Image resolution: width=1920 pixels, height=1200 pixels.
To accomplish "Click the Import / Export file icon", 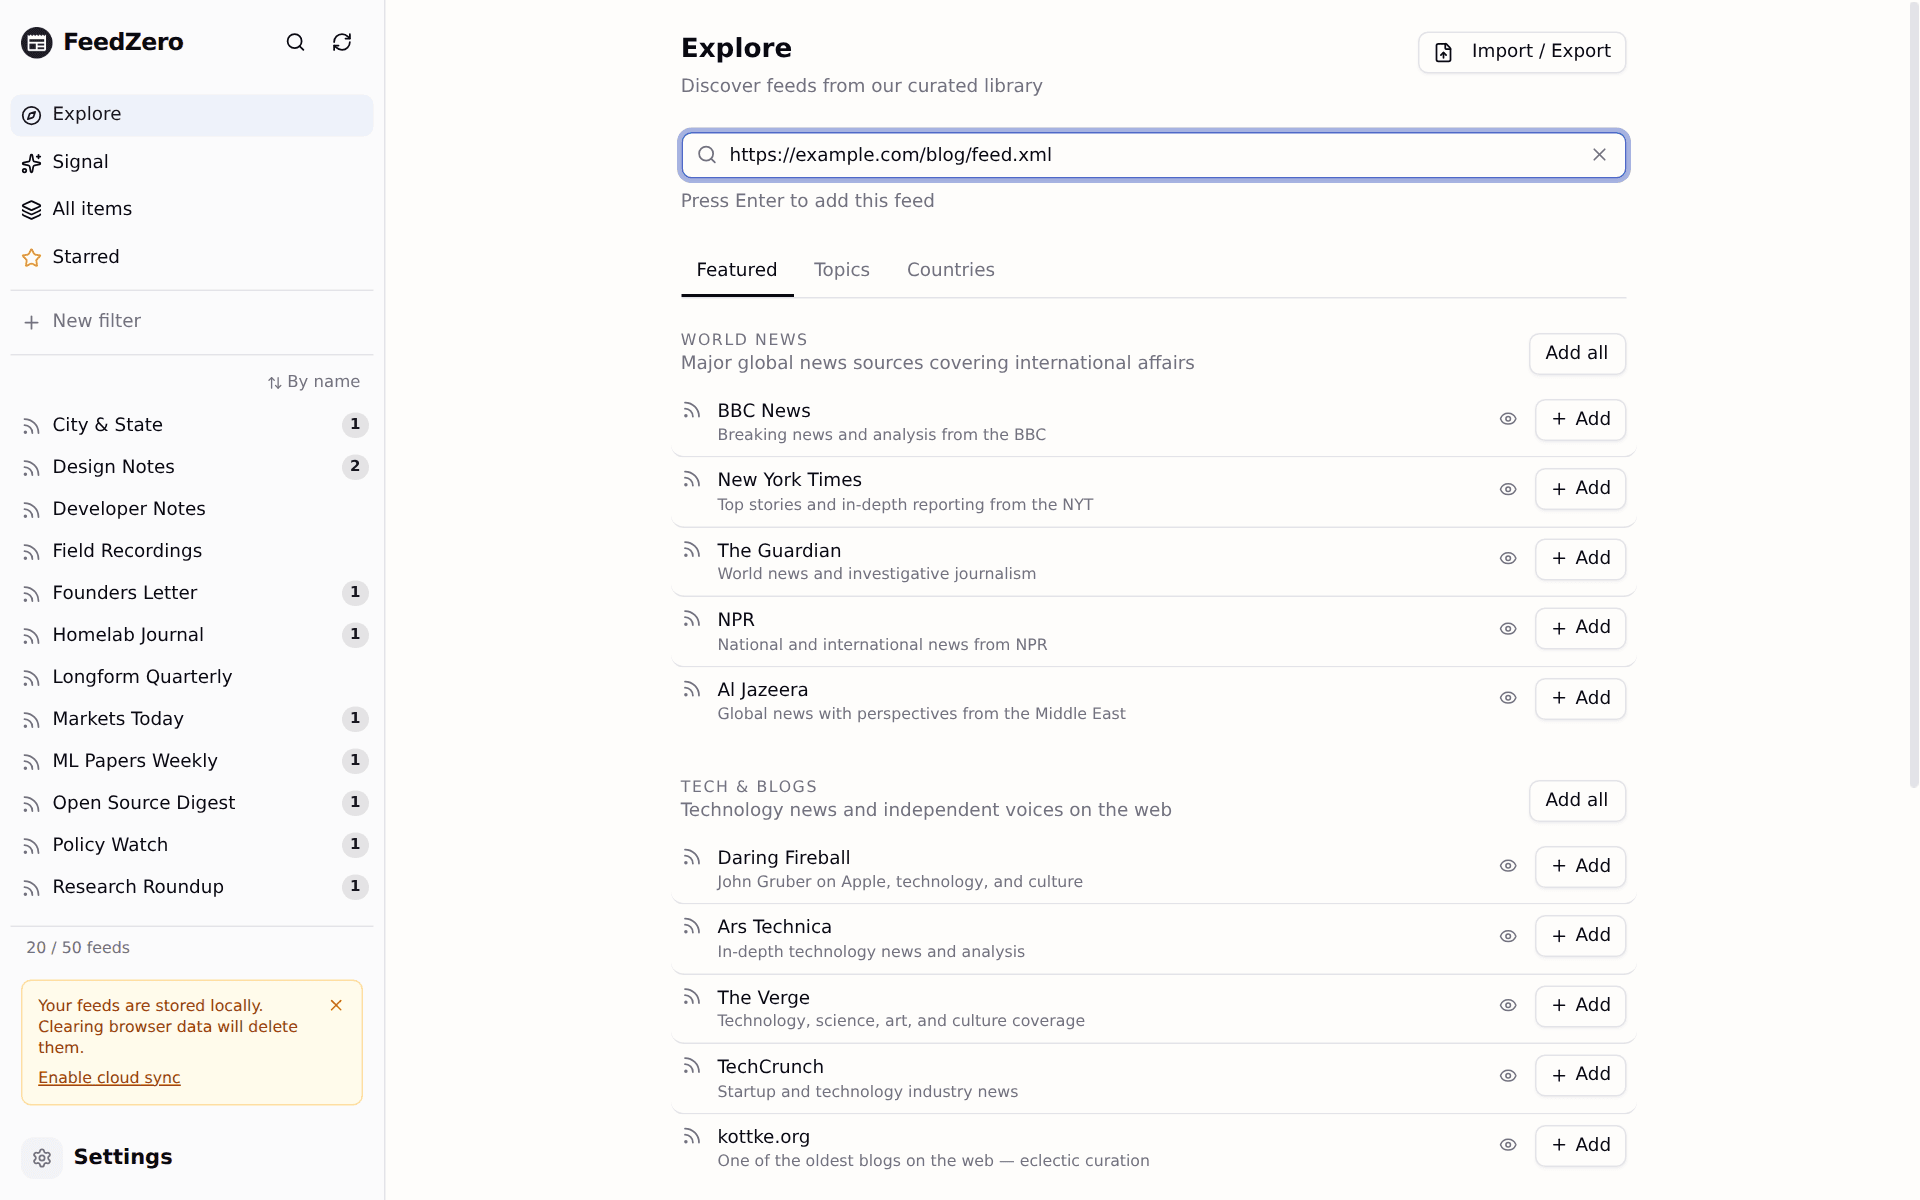I will tap(1444, 52).
